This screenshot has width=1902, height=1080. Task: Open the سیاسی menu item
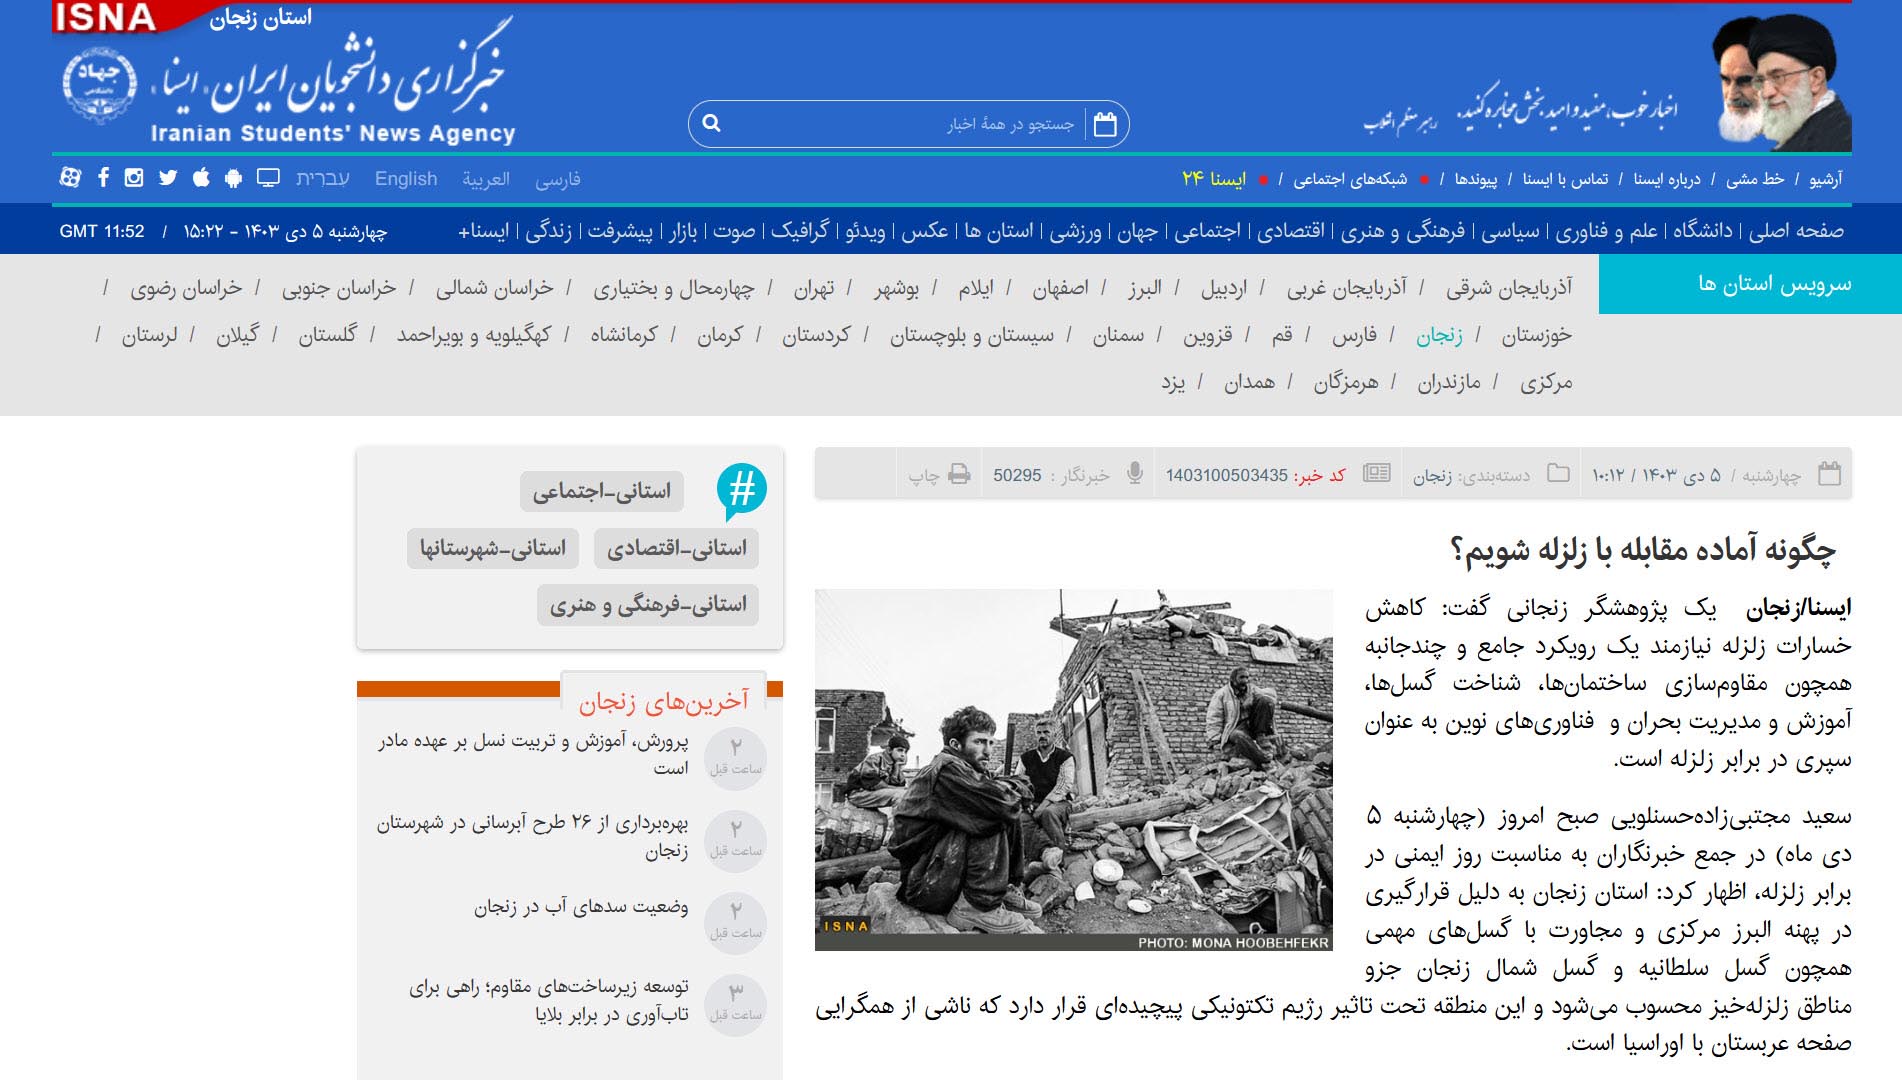tap(1510, 231)
